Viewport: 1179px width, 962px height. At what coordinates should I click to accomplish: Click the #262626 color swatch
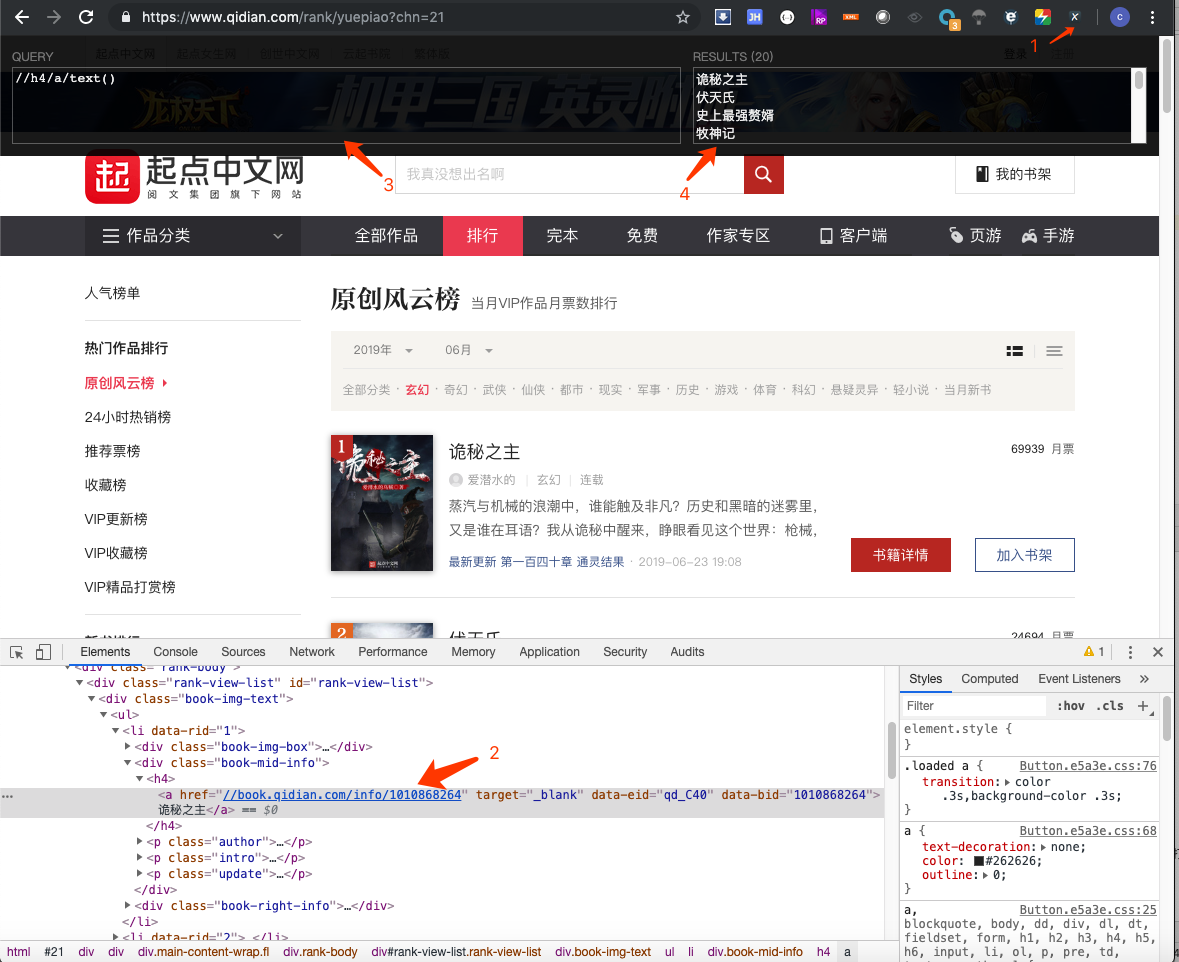click(x=979, y=861)
